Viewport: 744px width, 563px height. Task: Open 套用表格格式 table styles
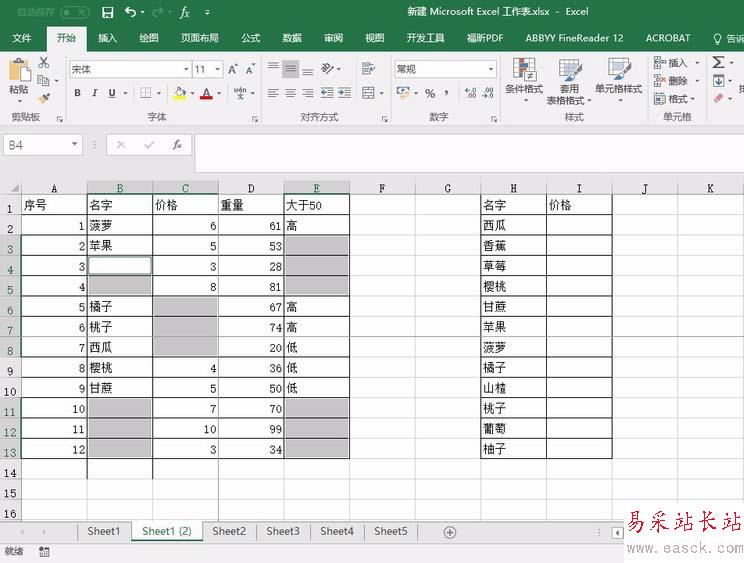coord(569,82)
